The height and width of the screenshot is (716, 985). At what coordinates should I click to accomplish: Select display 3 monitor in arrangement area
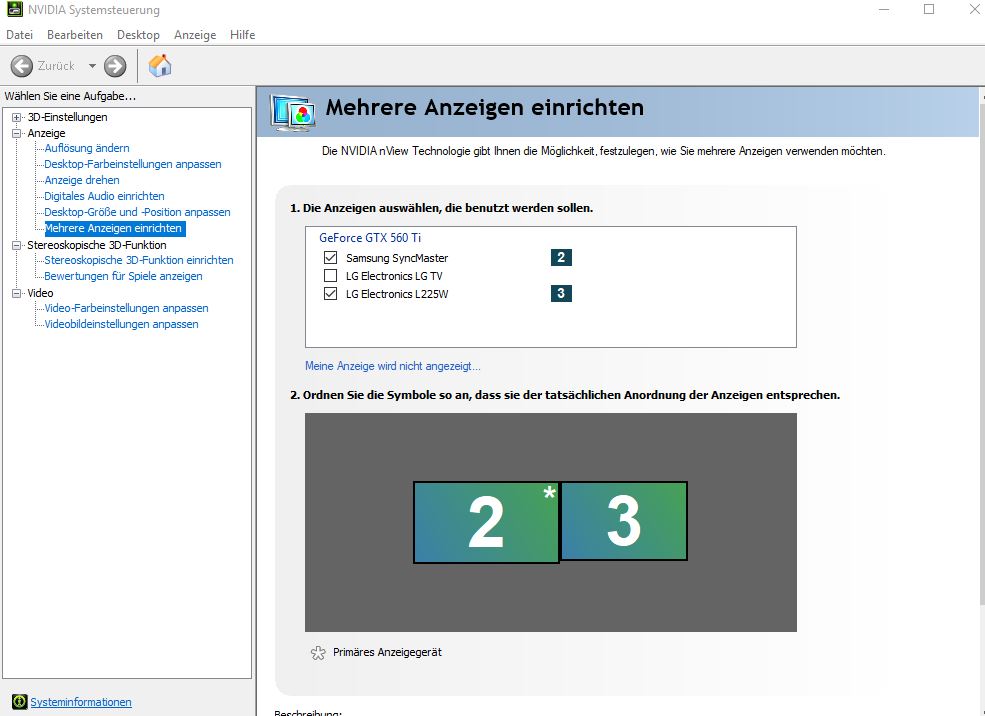click(624, 521)
